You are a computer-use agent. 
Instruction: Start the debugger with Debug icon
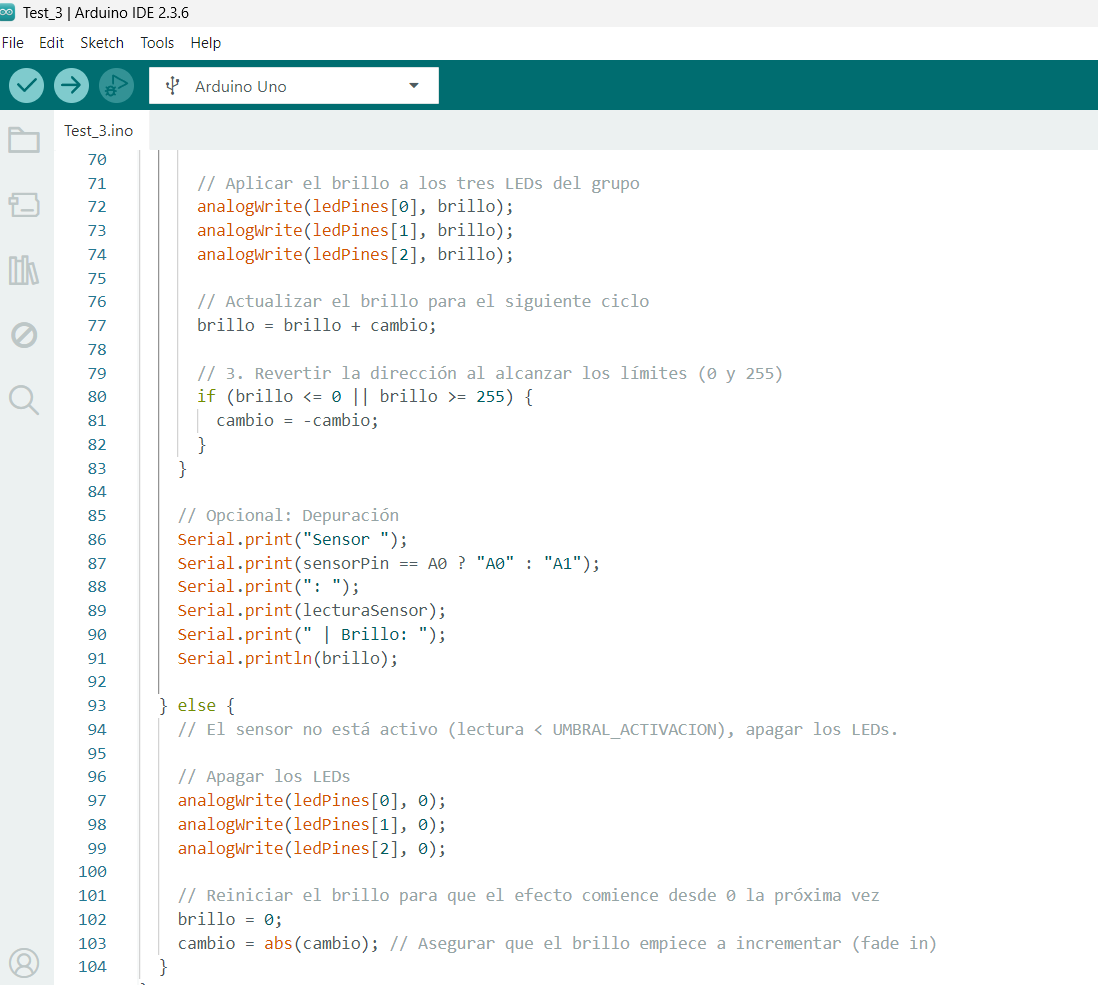[x=116, y=86]
